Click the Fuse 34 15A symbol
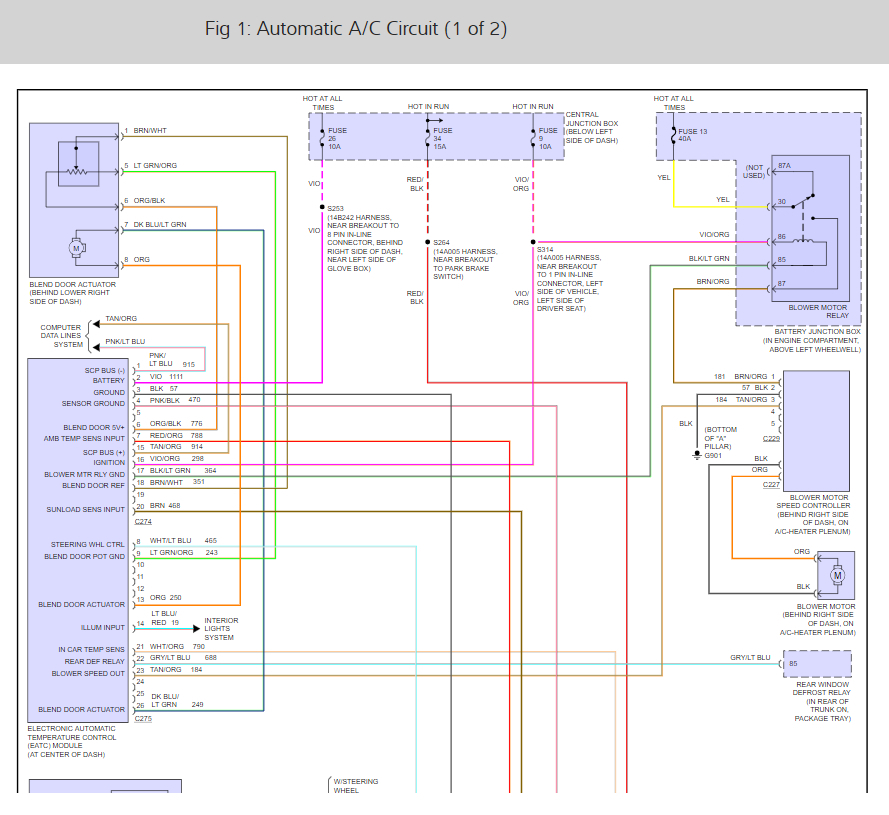The width and height of the screenshot is (889, 815). point(427,138)
